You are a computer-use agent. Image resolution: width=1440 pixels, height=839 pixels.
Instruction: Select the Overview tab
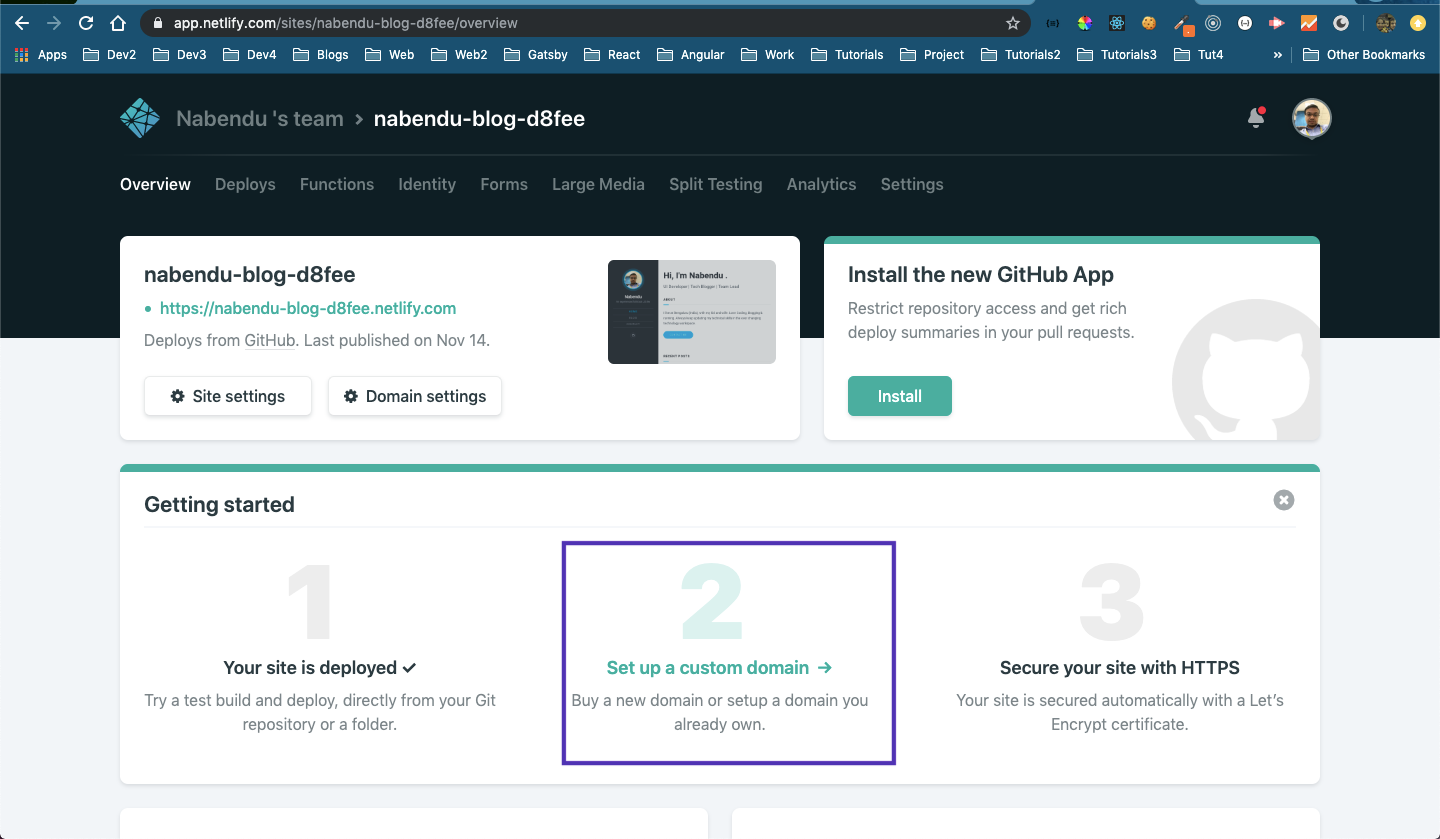pos(155,184)
